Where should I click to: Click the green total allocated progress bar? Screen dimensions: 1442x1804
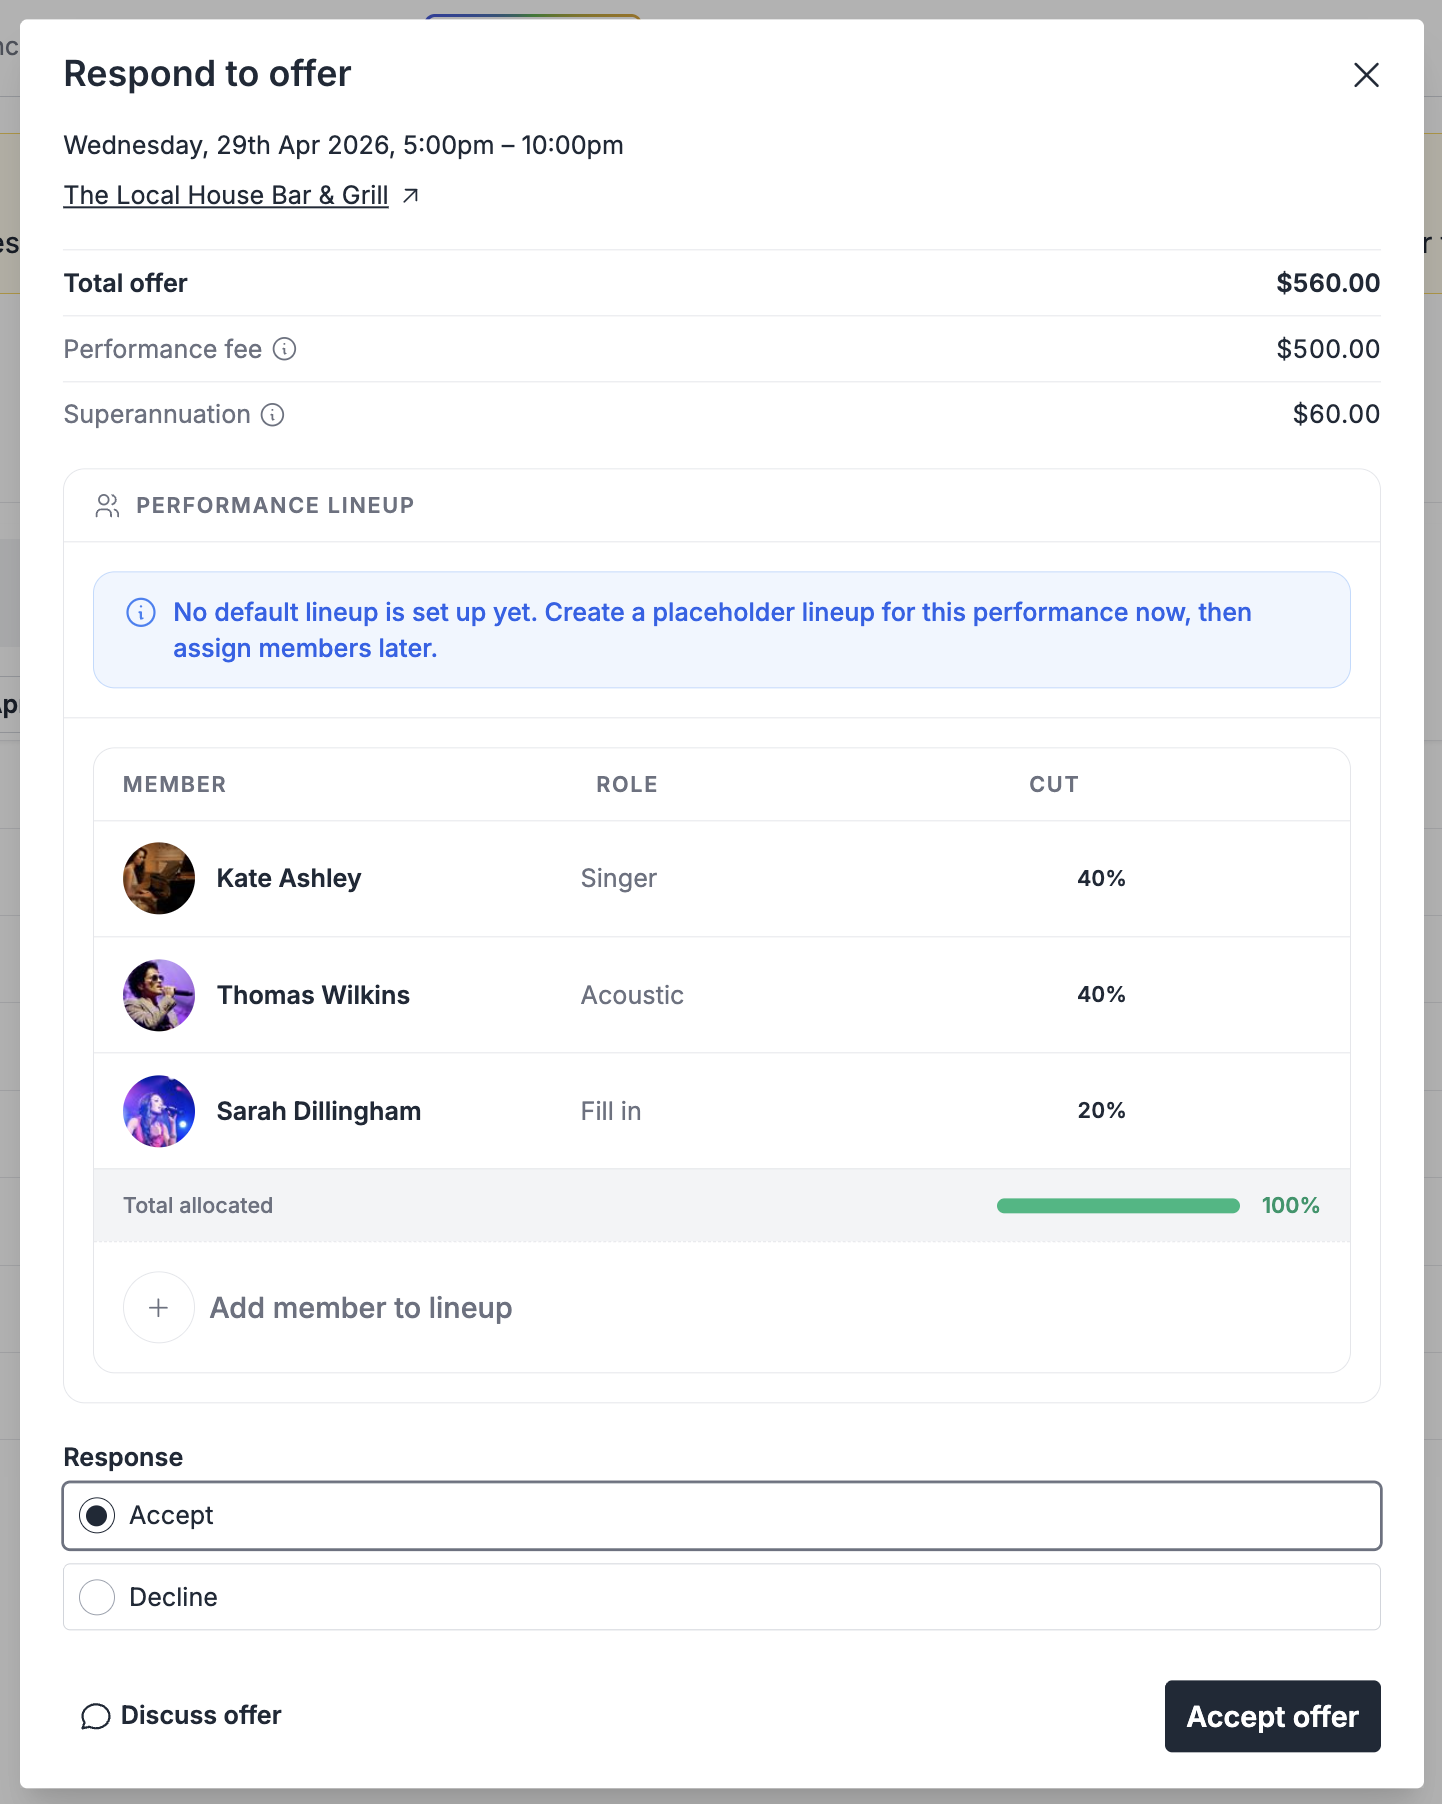click(x=1118, y=1206)
